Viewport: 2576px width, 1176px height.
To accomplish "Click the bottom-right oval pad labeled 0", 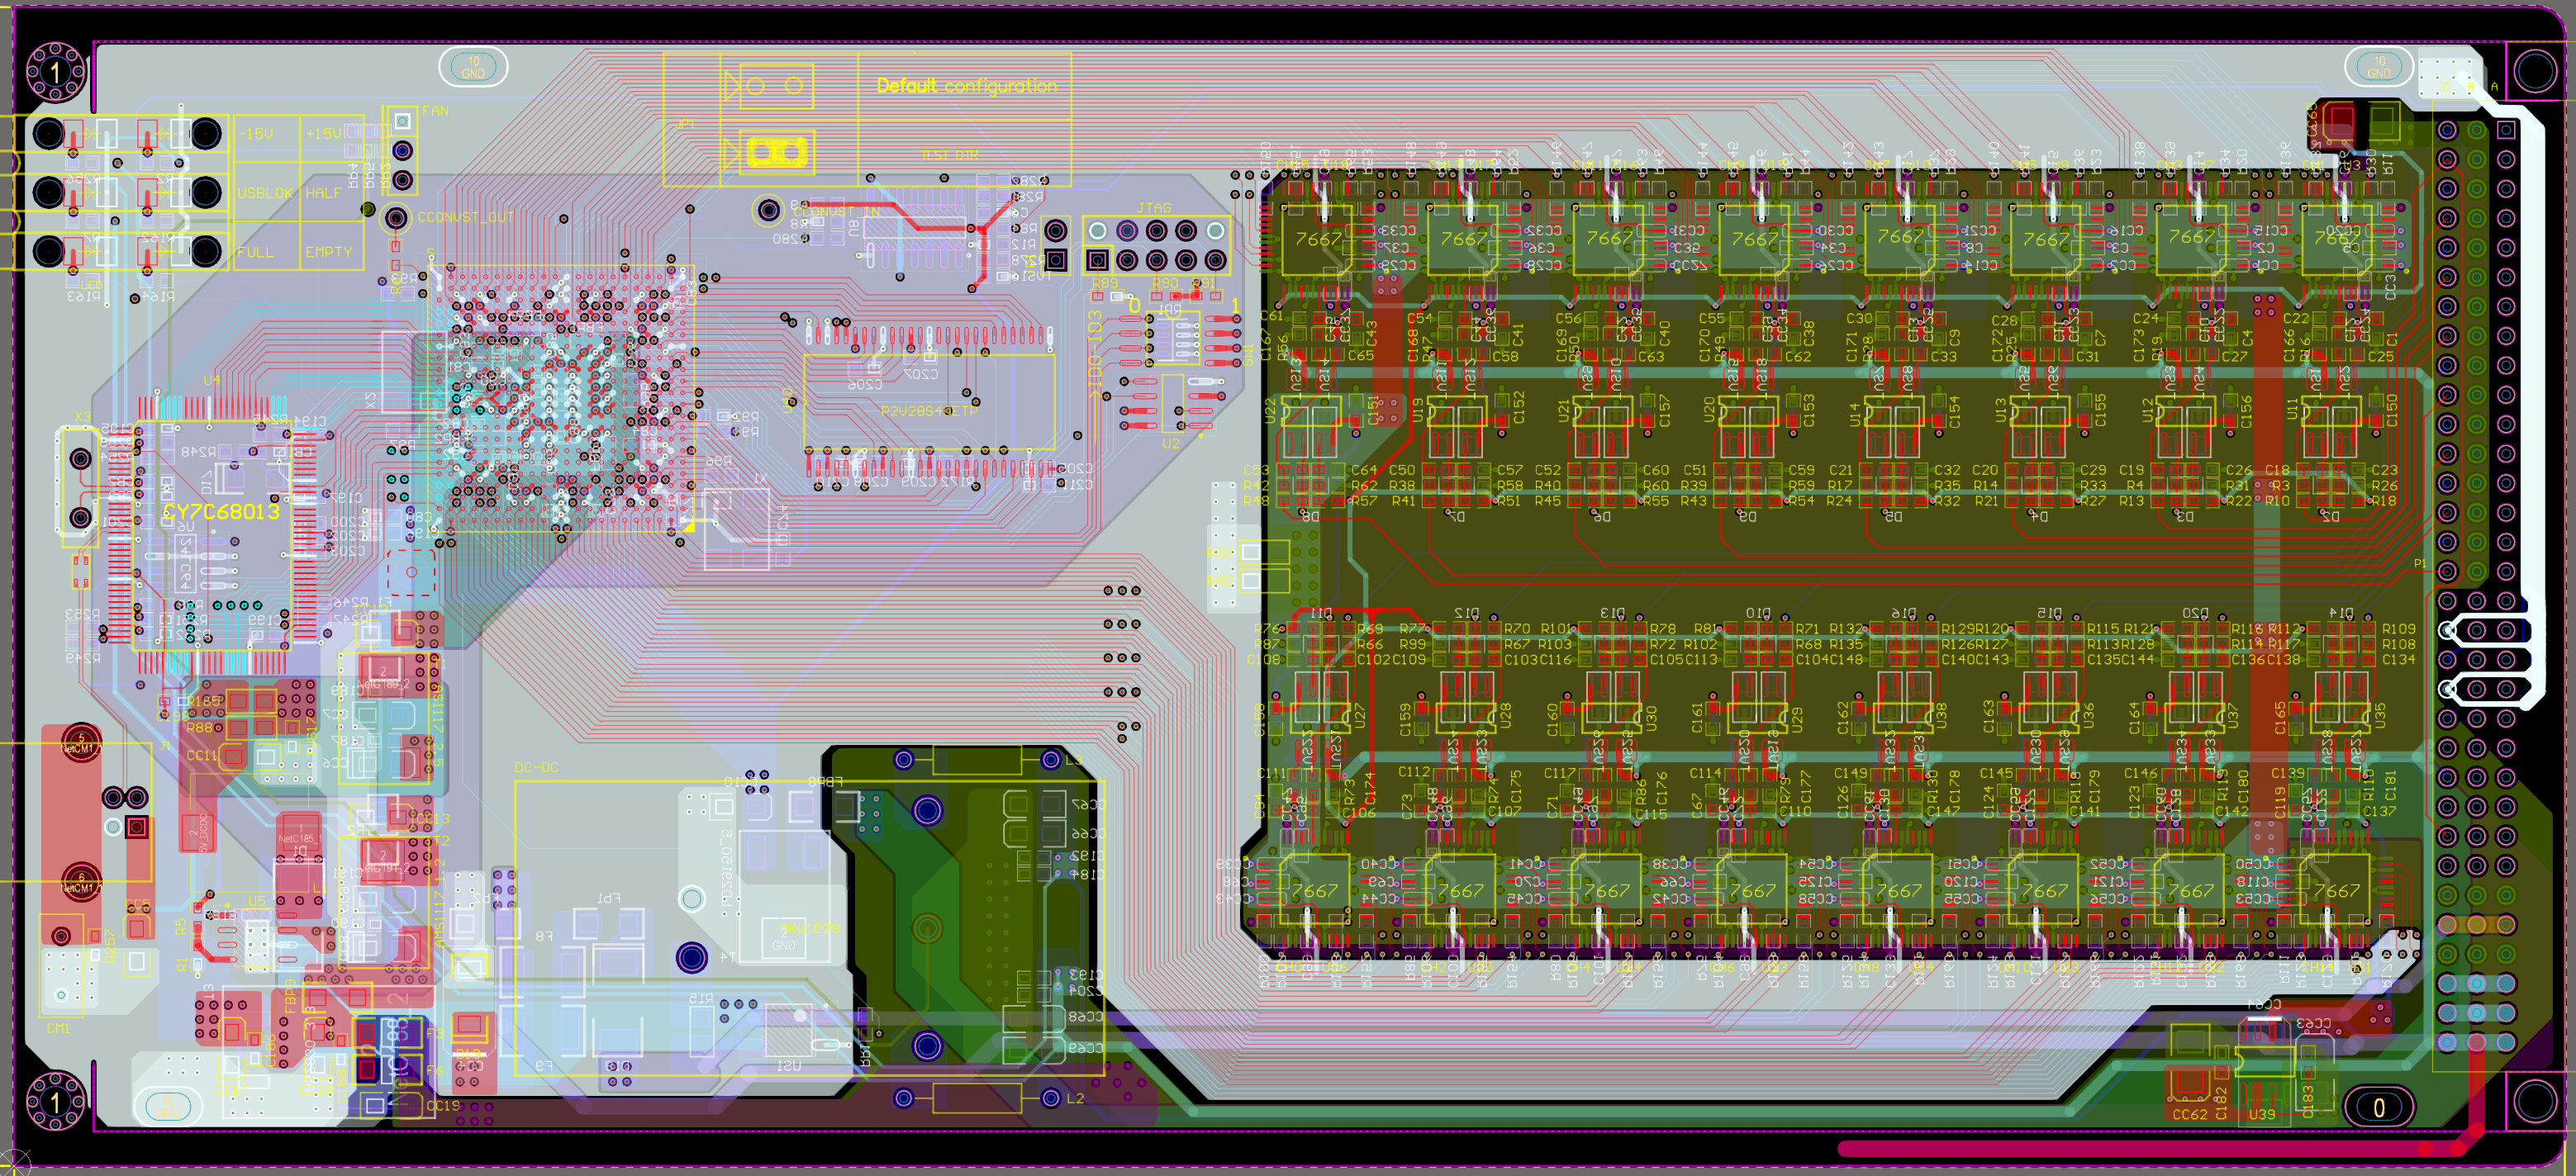I will tap(2379, 1107).
